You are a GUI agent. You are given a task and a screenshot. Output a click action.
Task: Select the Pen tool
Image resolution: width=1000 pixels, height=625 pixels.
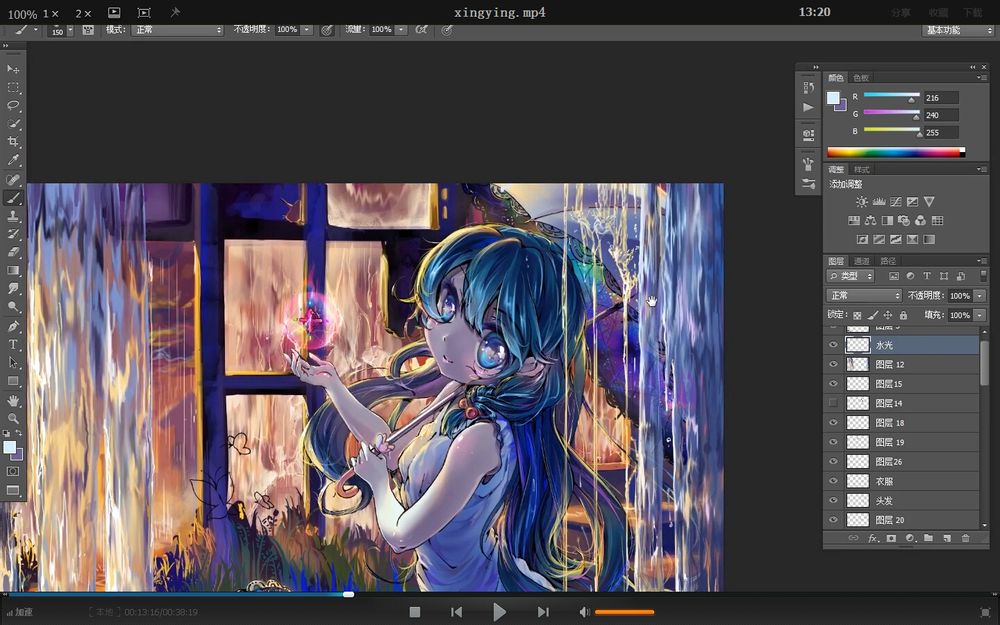(13, 327)
